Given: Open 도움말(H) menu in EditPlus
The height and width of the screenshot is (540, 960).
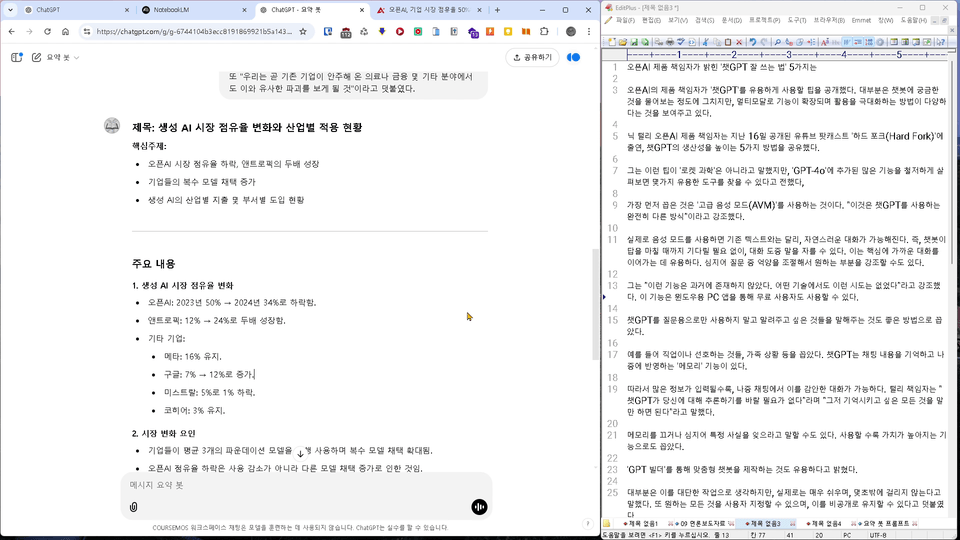Looking at the screenshot, I should click(913, 20).
